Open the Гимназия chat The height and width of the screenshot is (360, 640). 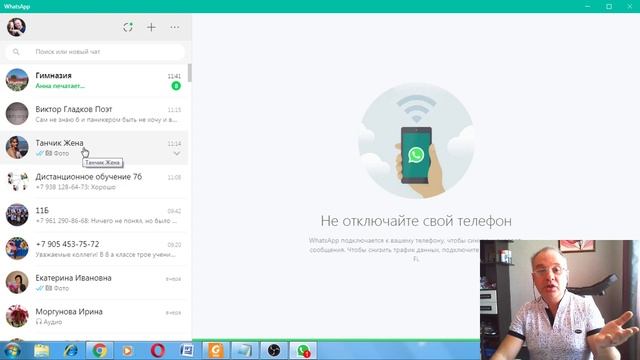(x=94, y=80)
